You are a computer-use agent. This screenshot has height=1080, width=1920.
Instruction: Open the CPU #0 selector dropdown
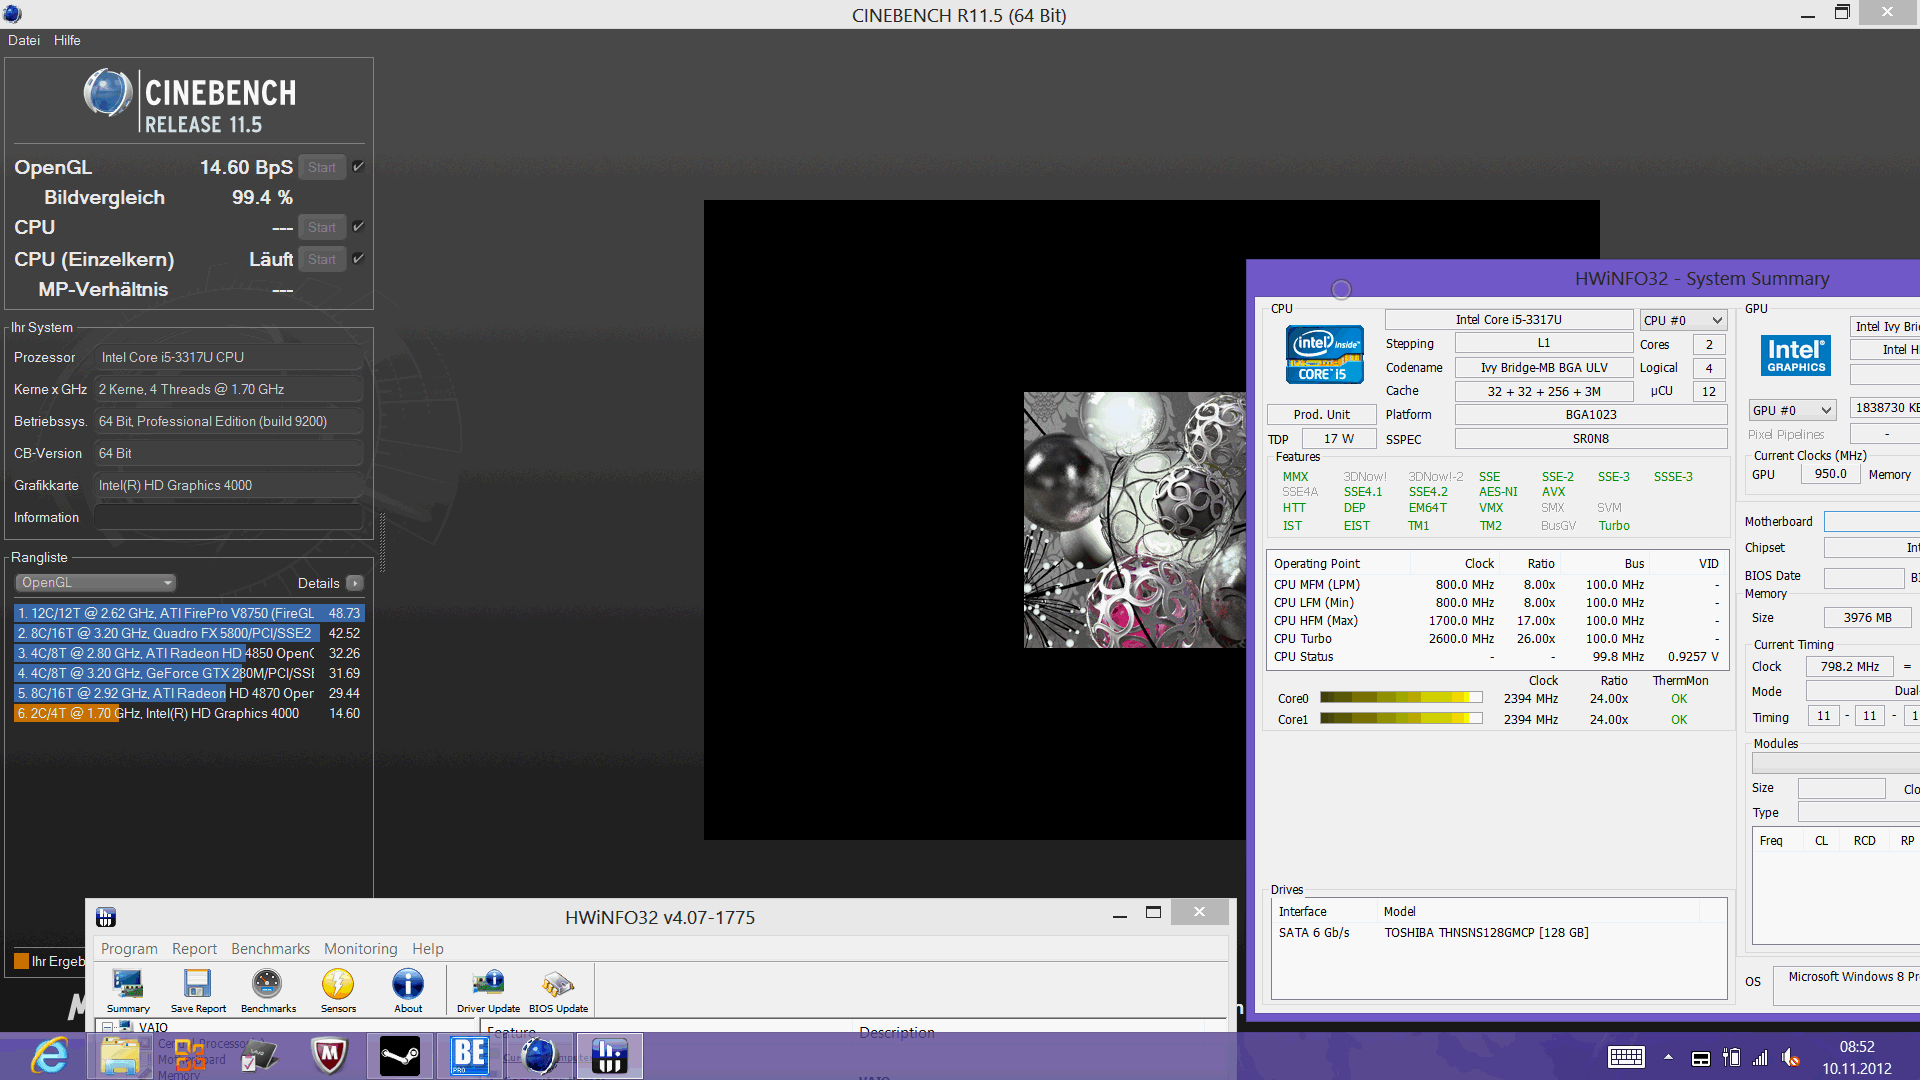tap(1684, 320)
